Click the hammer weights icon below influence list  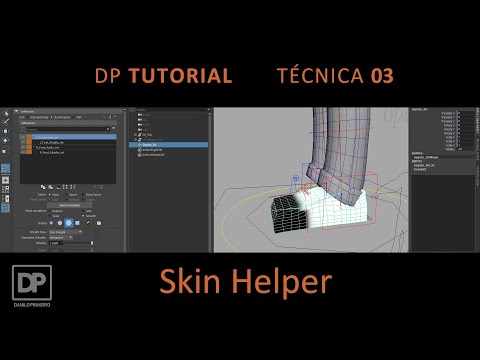58,187
